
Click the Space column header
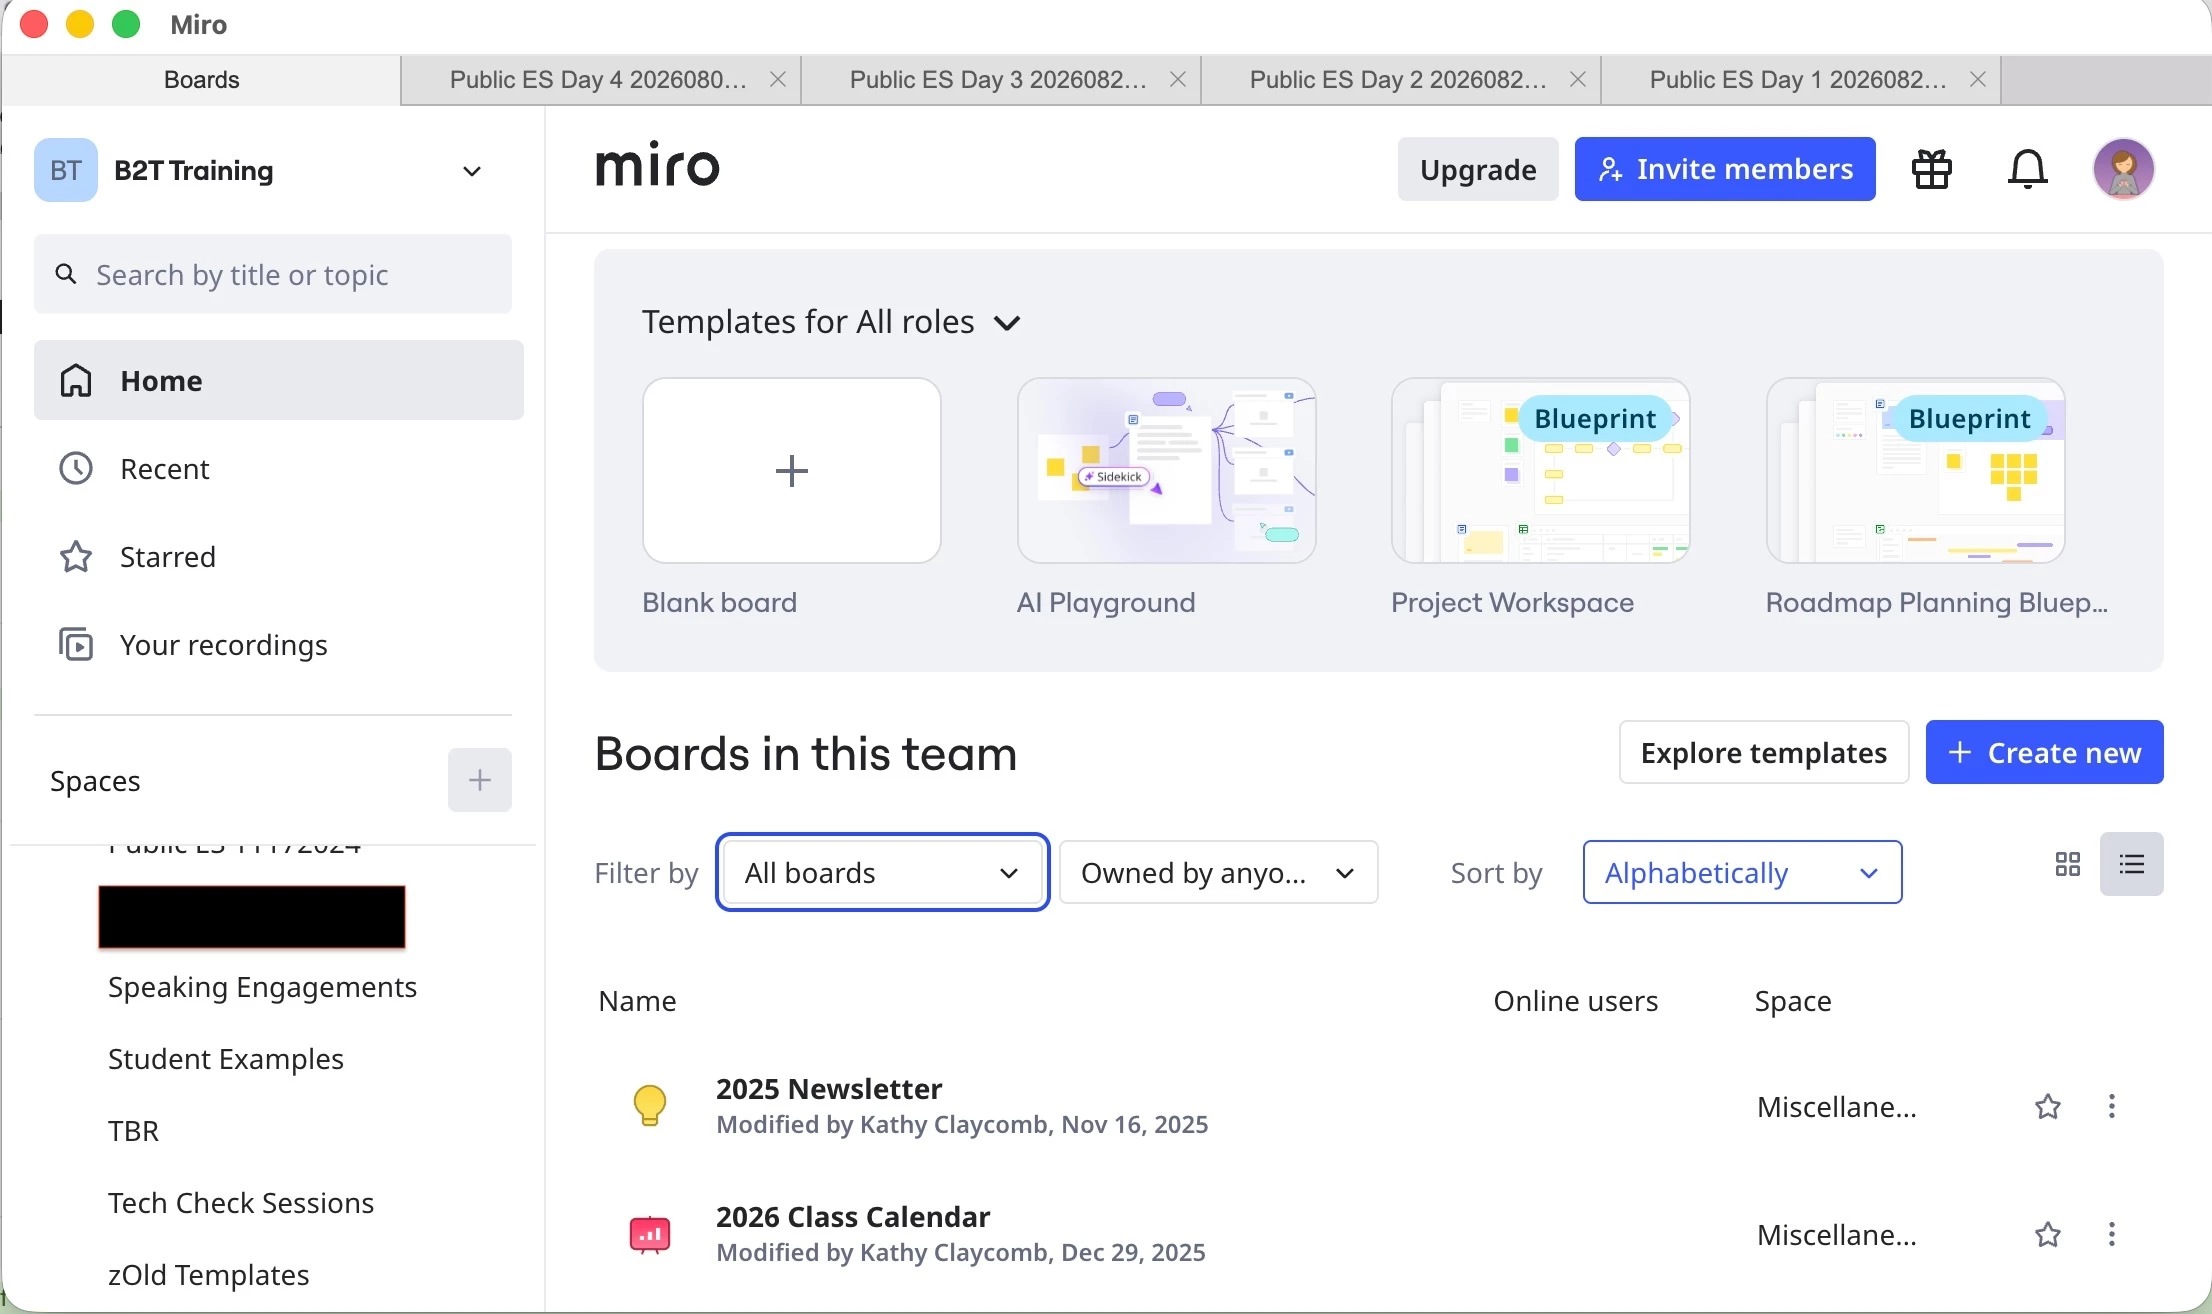click(1794, 1003)
